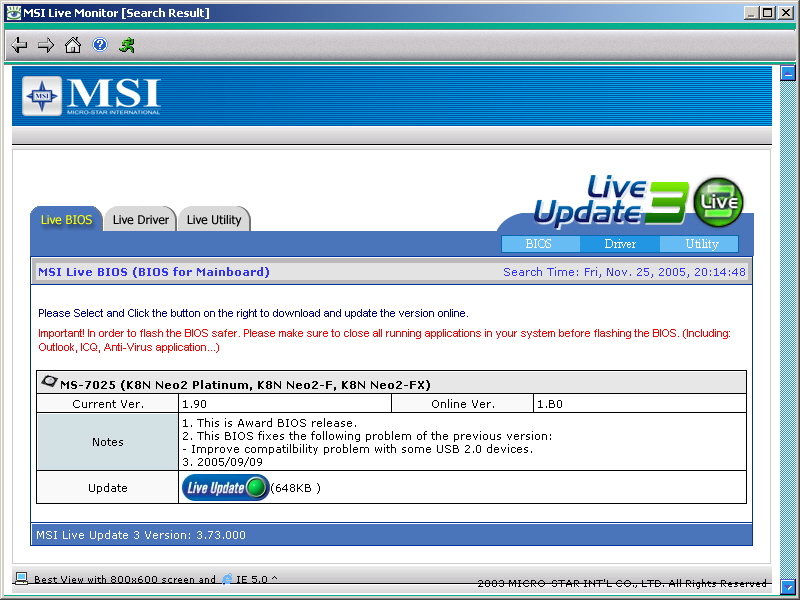Click the 648KB file size text
Viewport: 800px width, 600px height.
point(295,488)
